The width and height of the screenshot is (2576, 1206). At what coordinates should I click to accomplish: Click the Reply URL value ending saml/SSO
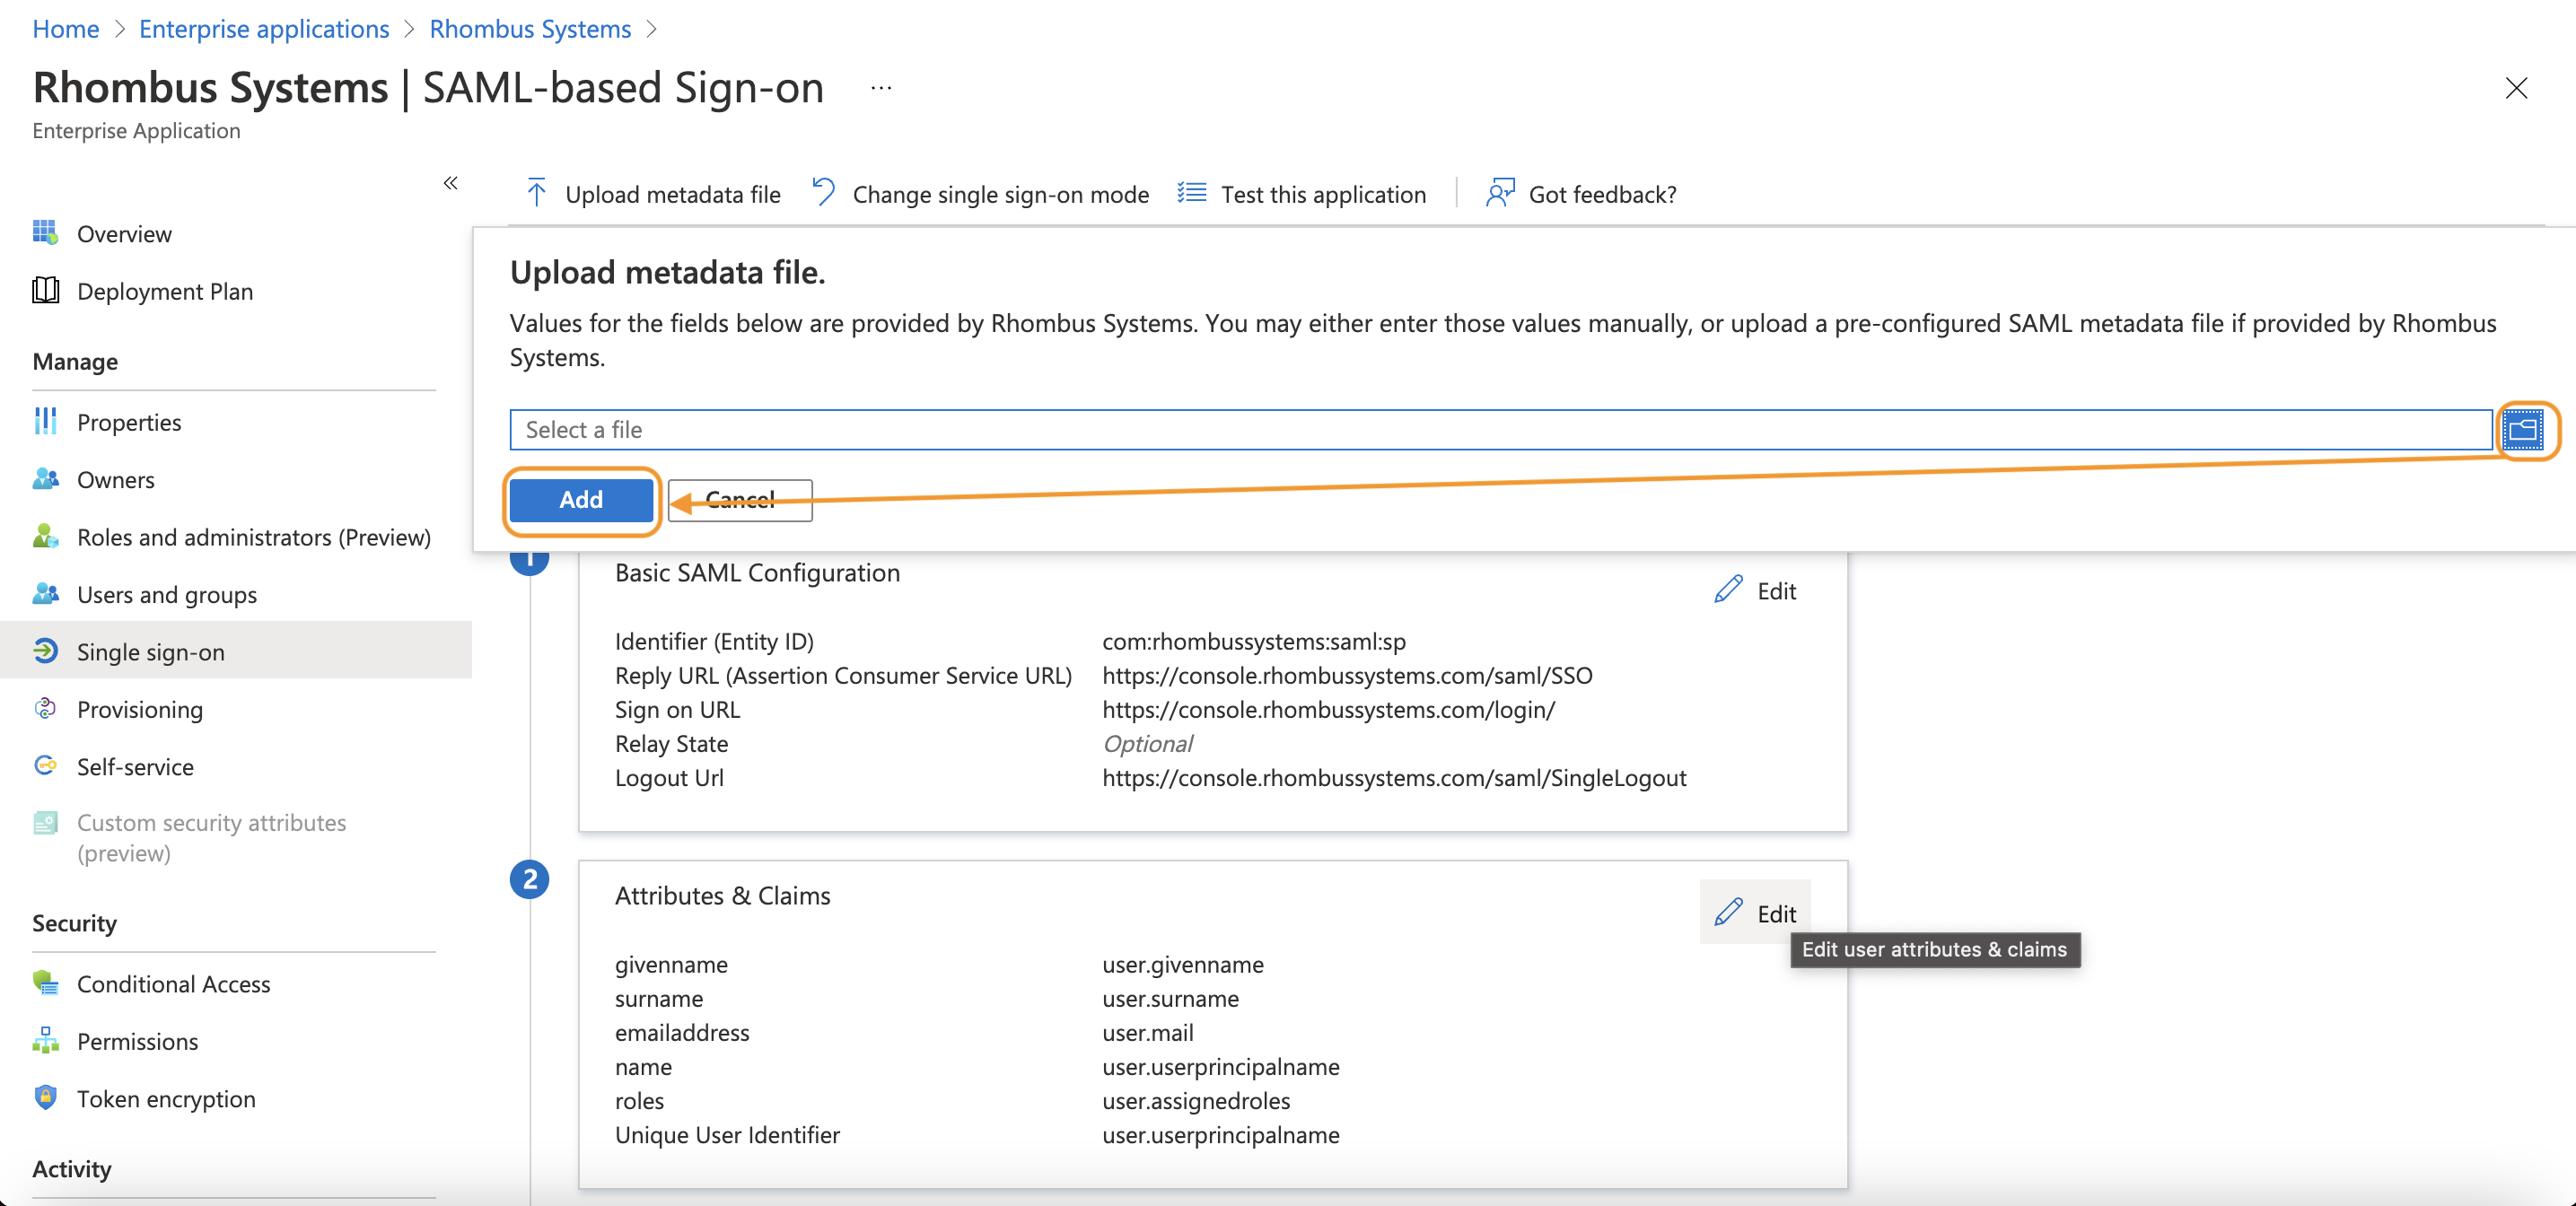(x=1347, y=675)
